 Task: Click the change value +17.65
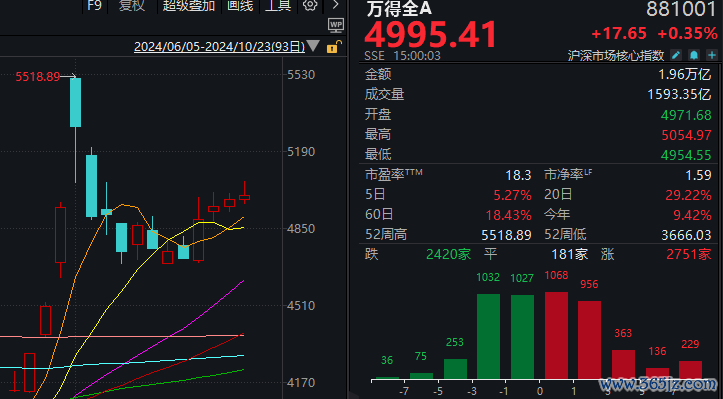(x=619, y=33)
